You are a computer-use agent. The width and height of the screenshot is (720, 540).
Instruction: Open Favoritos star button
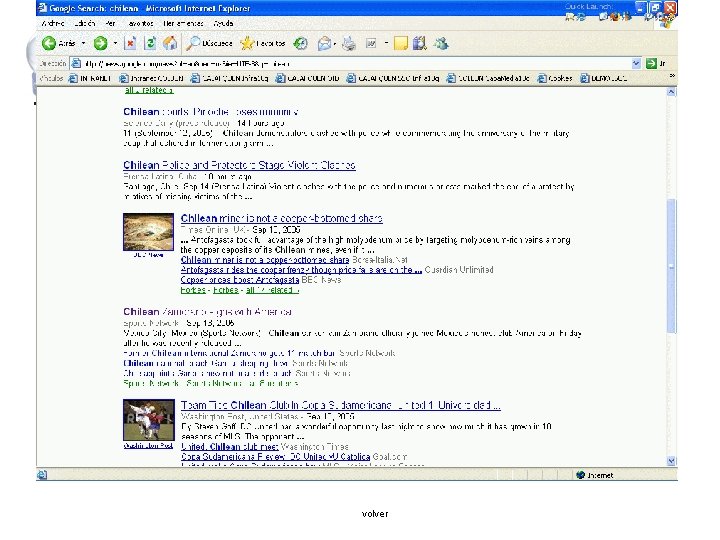tap(263, 43)
